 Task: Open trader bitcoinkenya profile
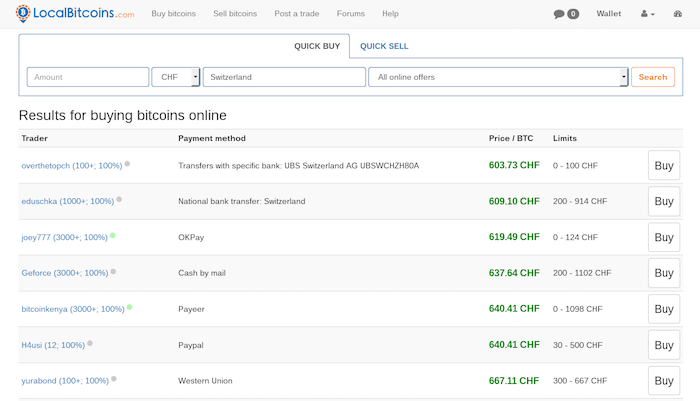pyautogui.click(x=73, y=309)
